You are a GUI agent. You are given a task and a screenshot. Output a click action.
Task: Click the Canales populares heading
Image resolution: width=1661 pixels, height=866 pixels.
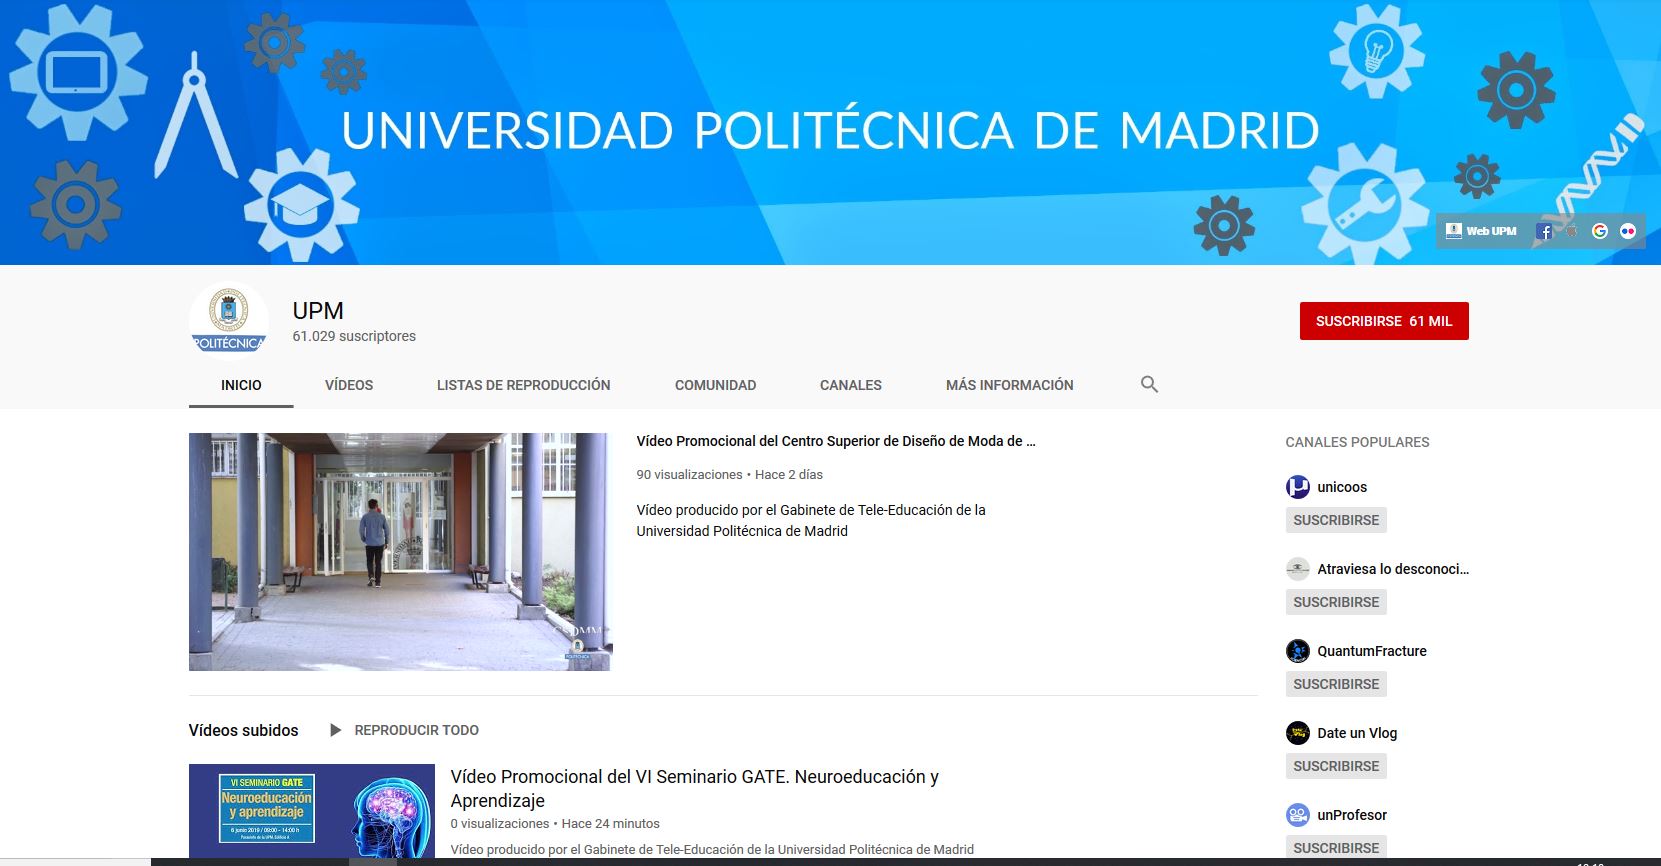1357,442
